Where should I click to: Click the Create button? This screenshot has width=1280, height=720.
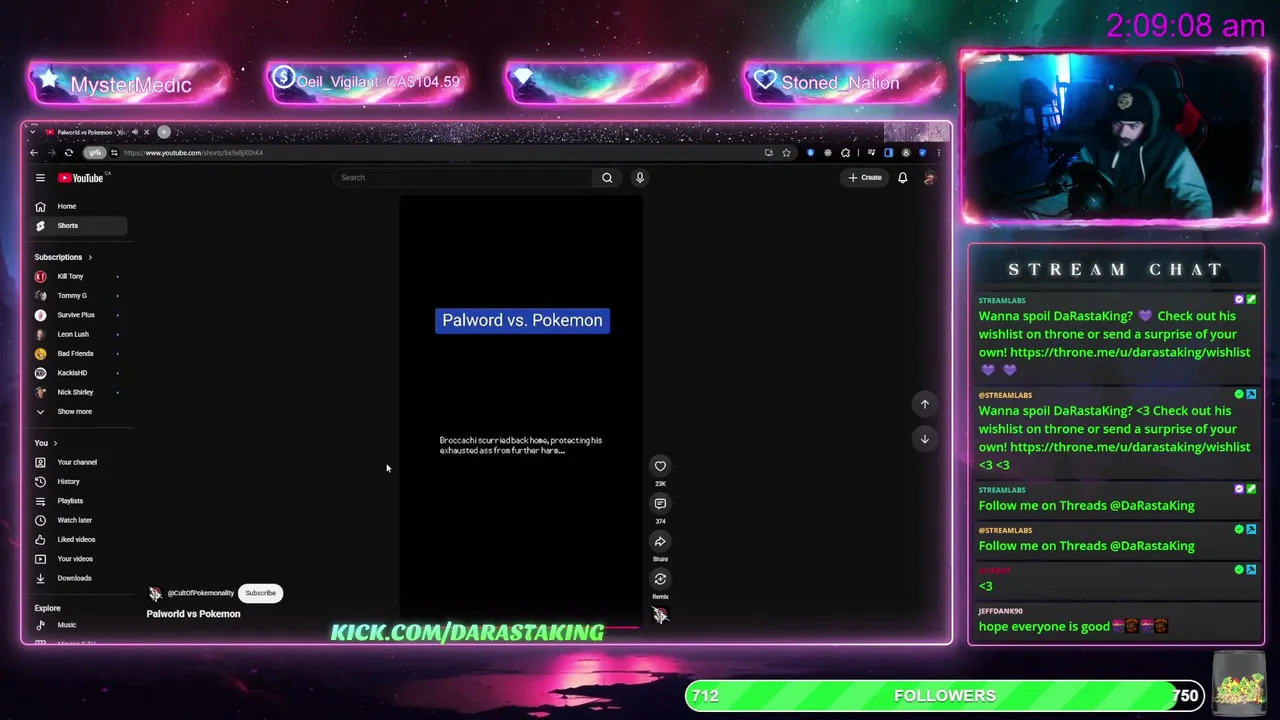coord(865,178)
